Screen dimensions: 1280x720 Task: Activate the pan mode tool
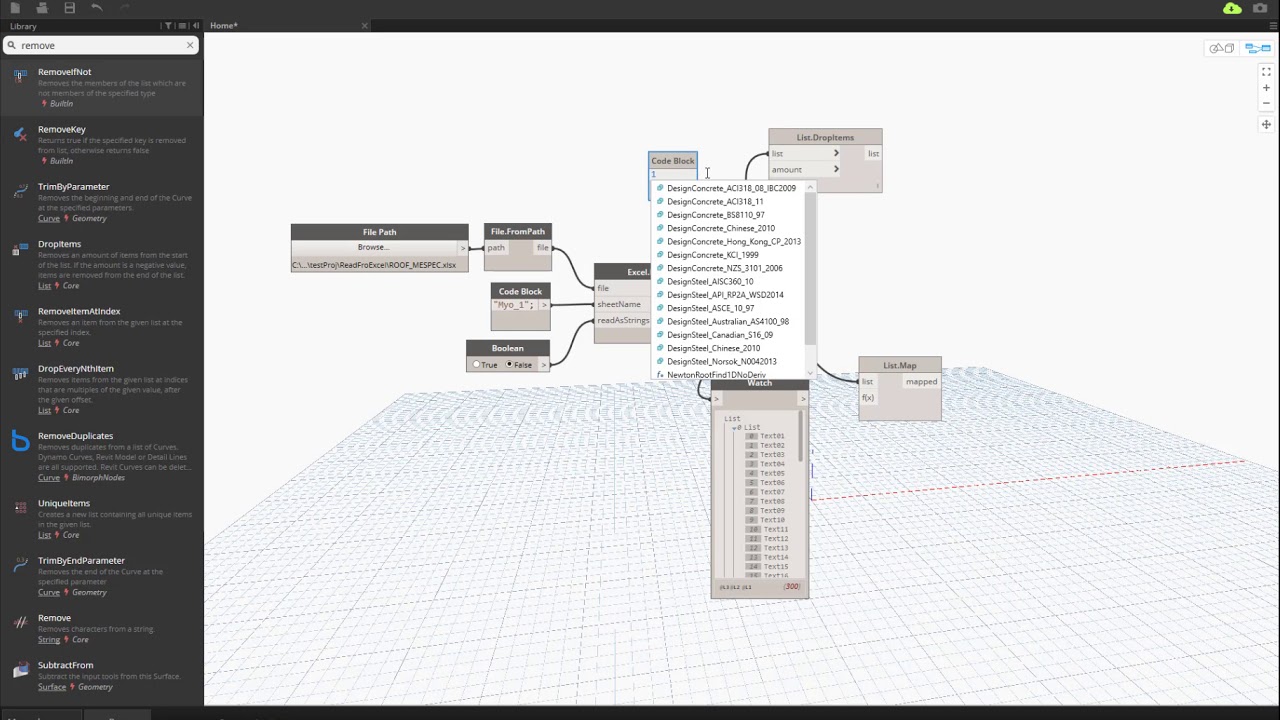(x=1266, y=124)
